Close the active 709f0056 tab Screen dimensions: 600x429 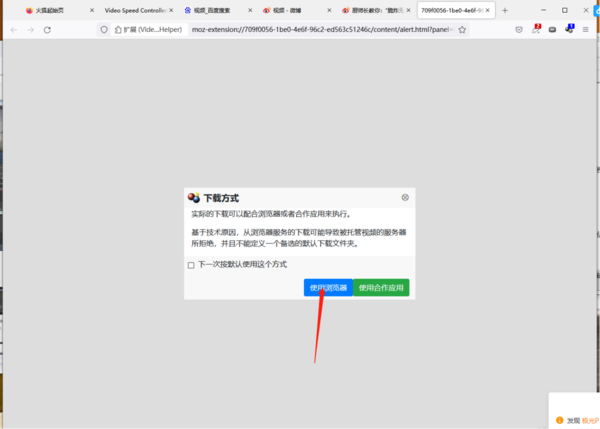[x=488, y=10]
